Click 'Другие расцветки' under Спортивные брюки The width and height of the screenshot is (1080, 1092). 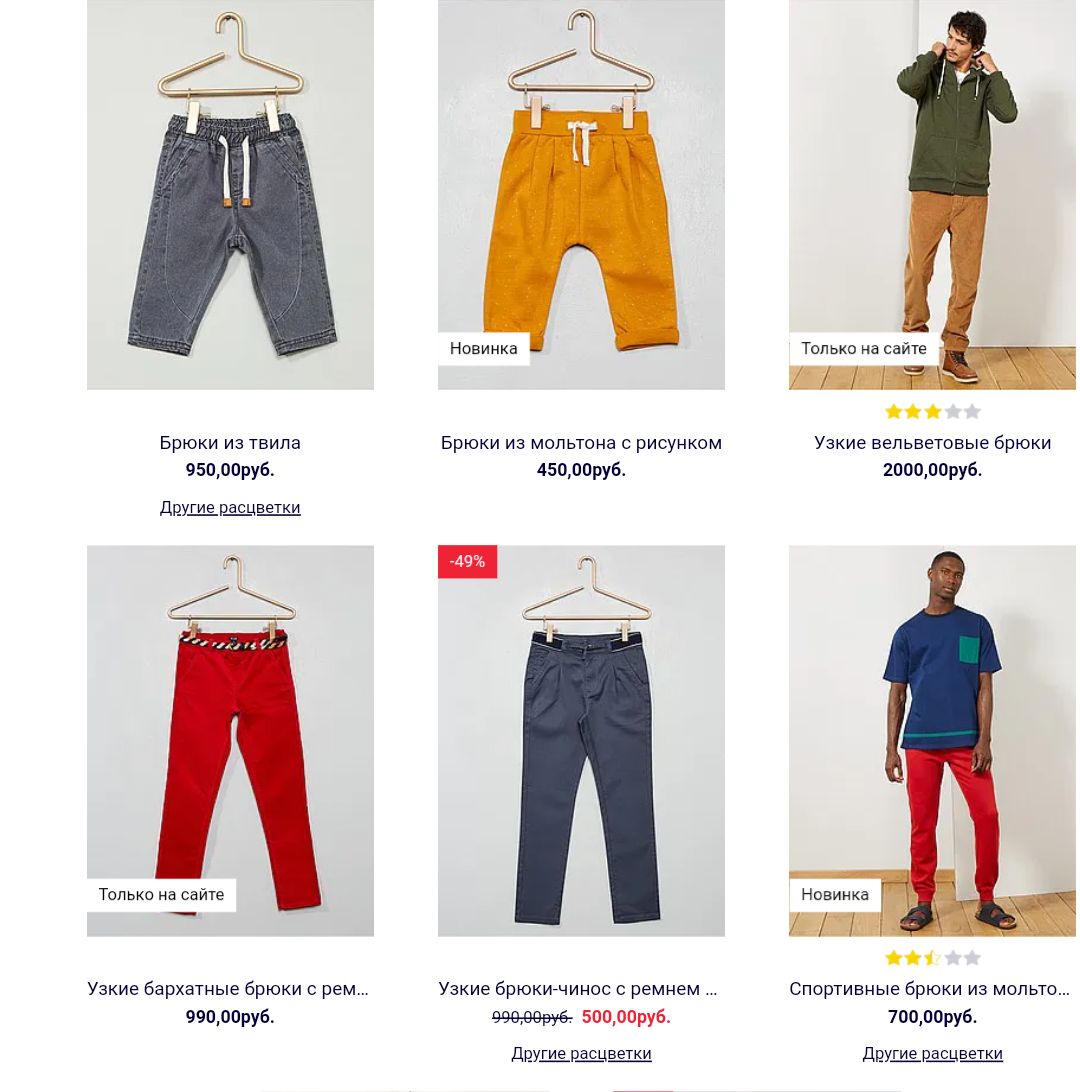pos(932,1054)
